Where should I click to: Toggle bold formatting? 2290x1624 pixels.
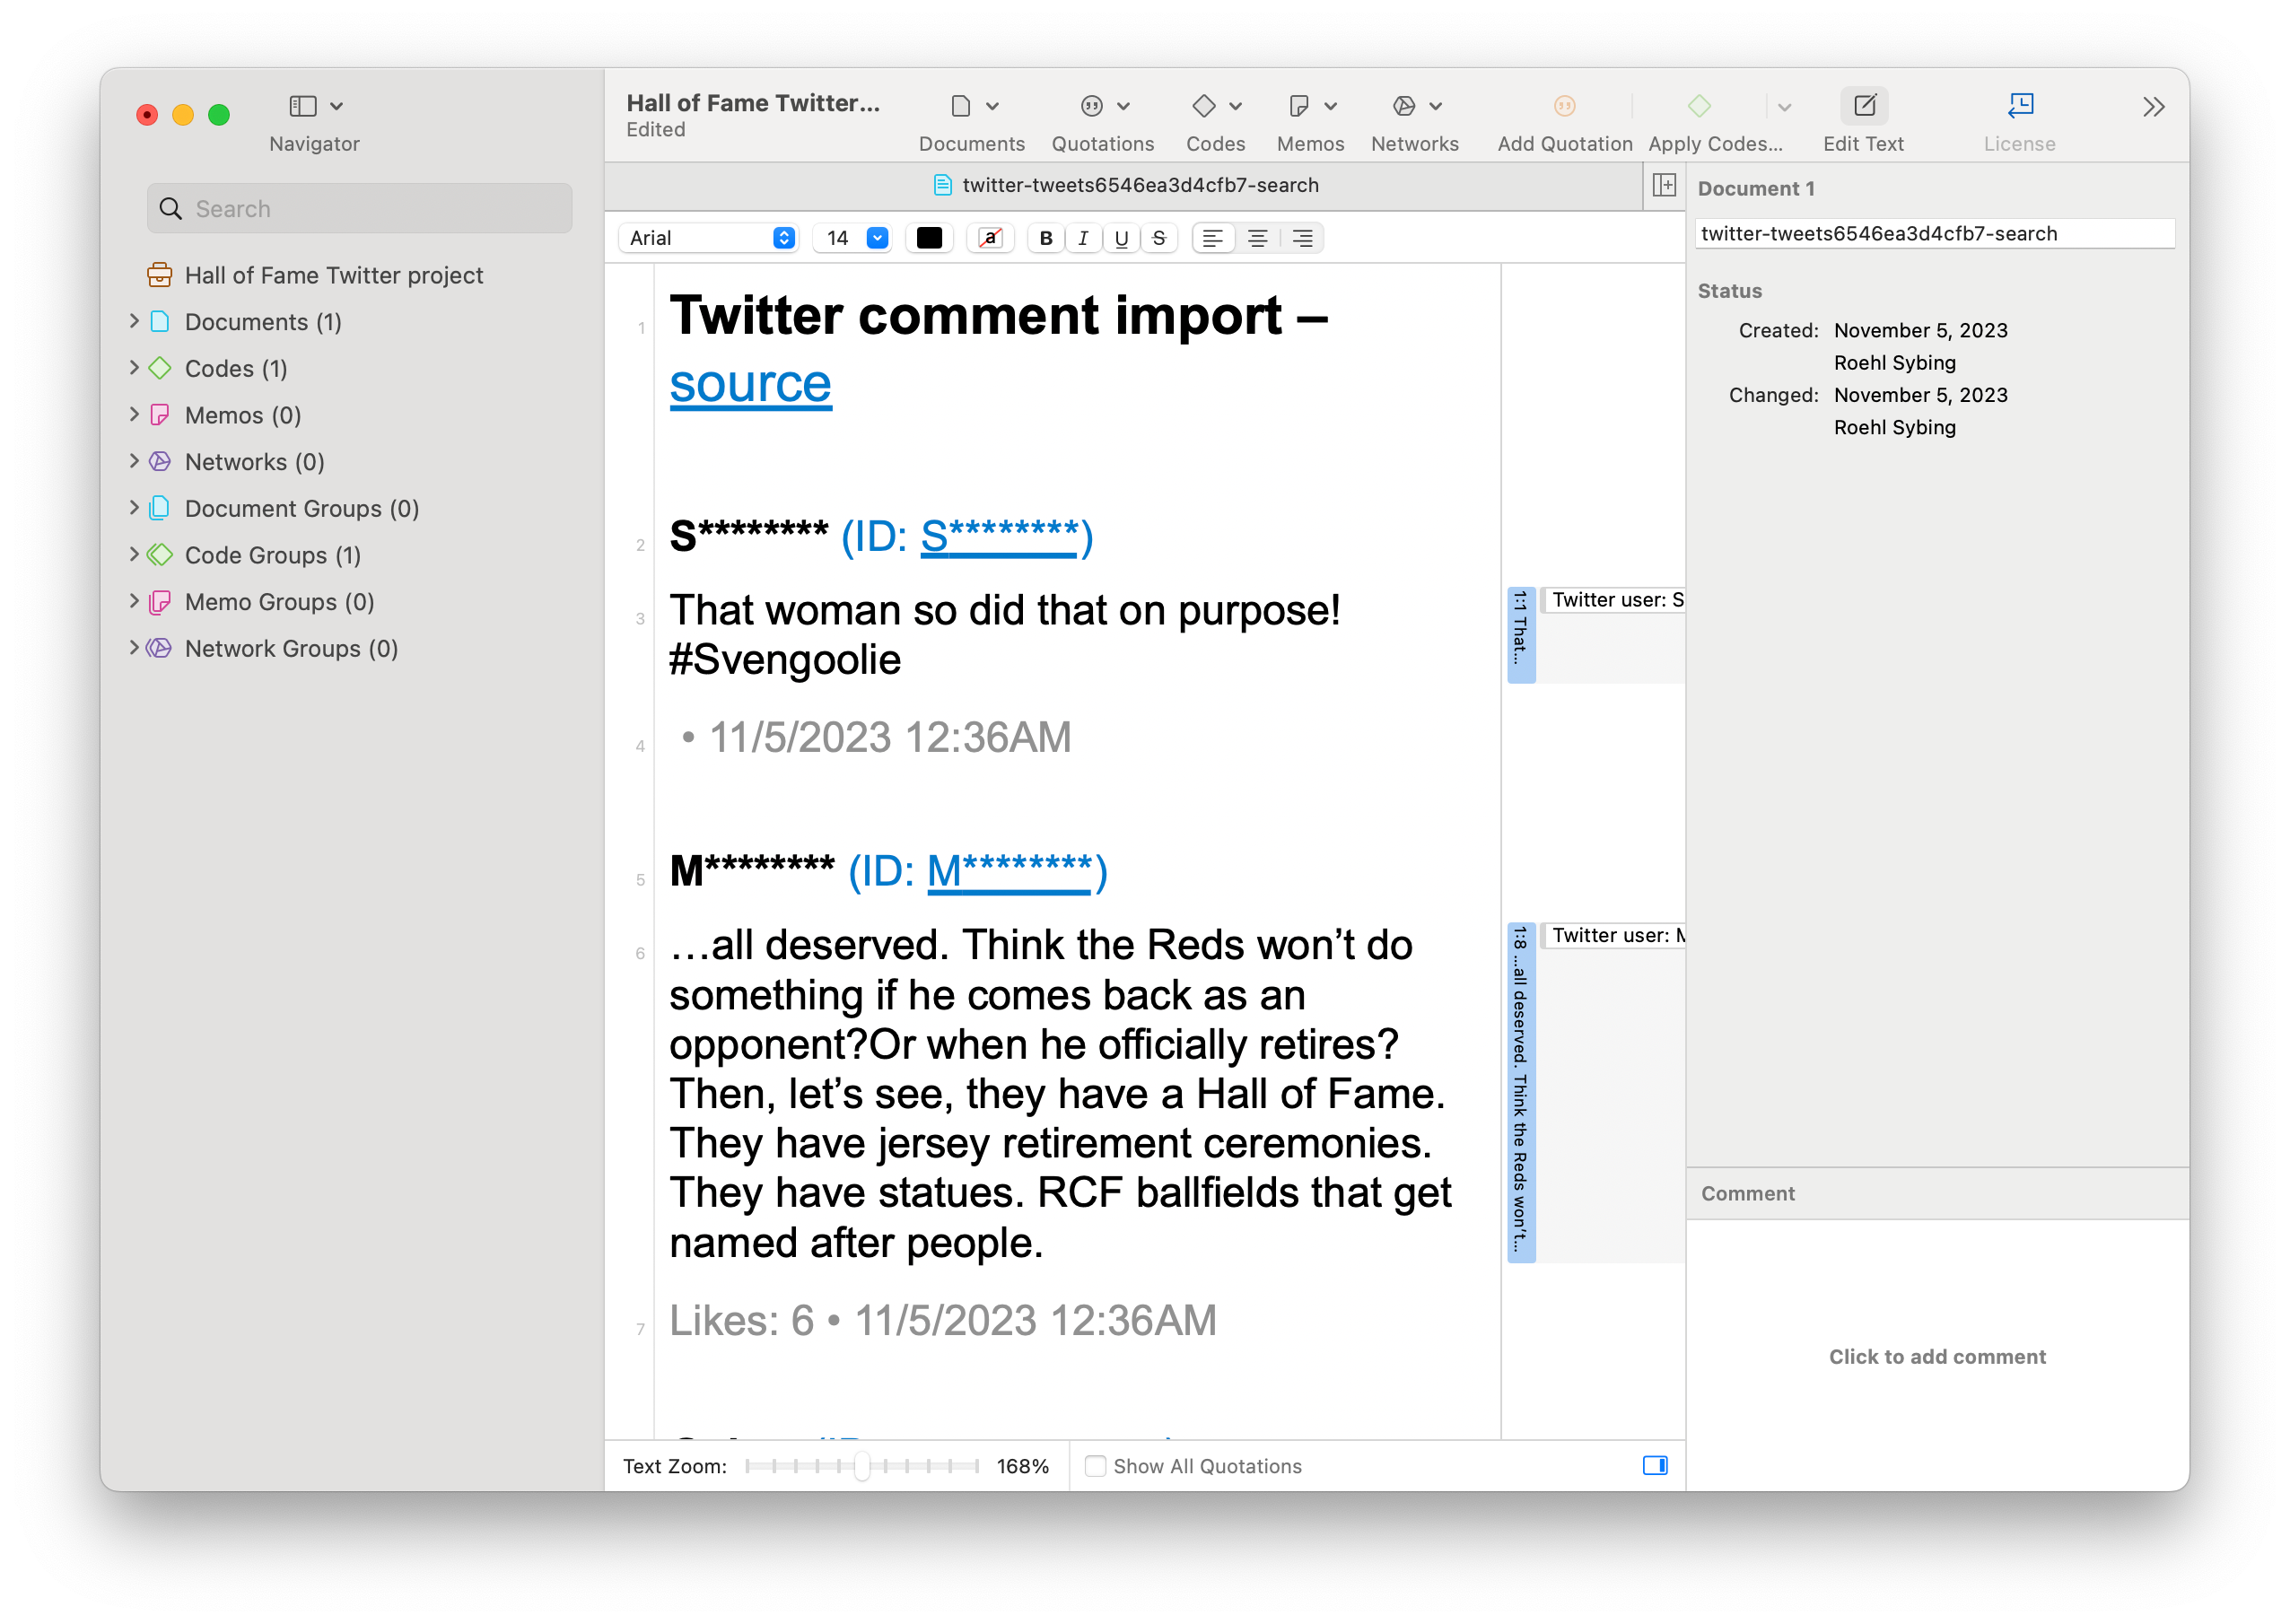click(1046, 238)
